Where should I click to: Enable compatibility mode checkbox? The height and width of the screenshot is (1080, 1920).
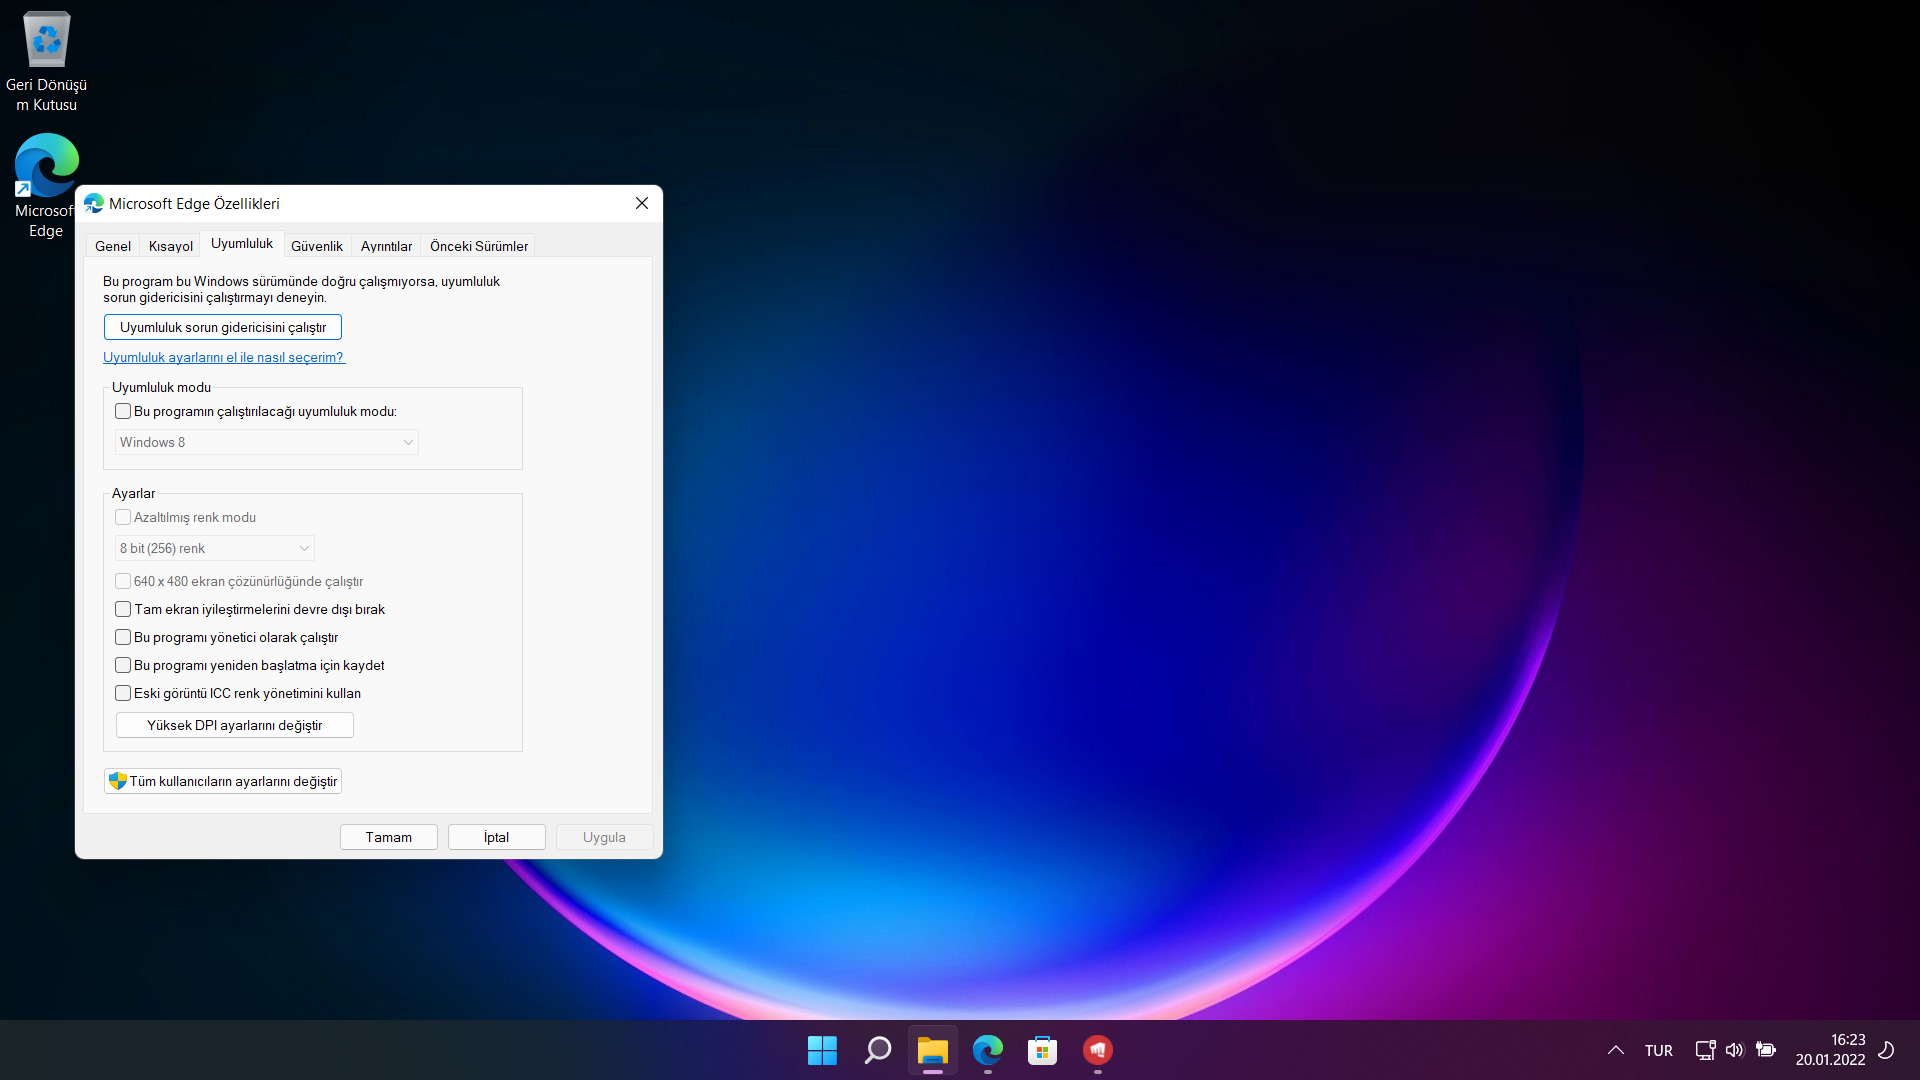point(123,411)
